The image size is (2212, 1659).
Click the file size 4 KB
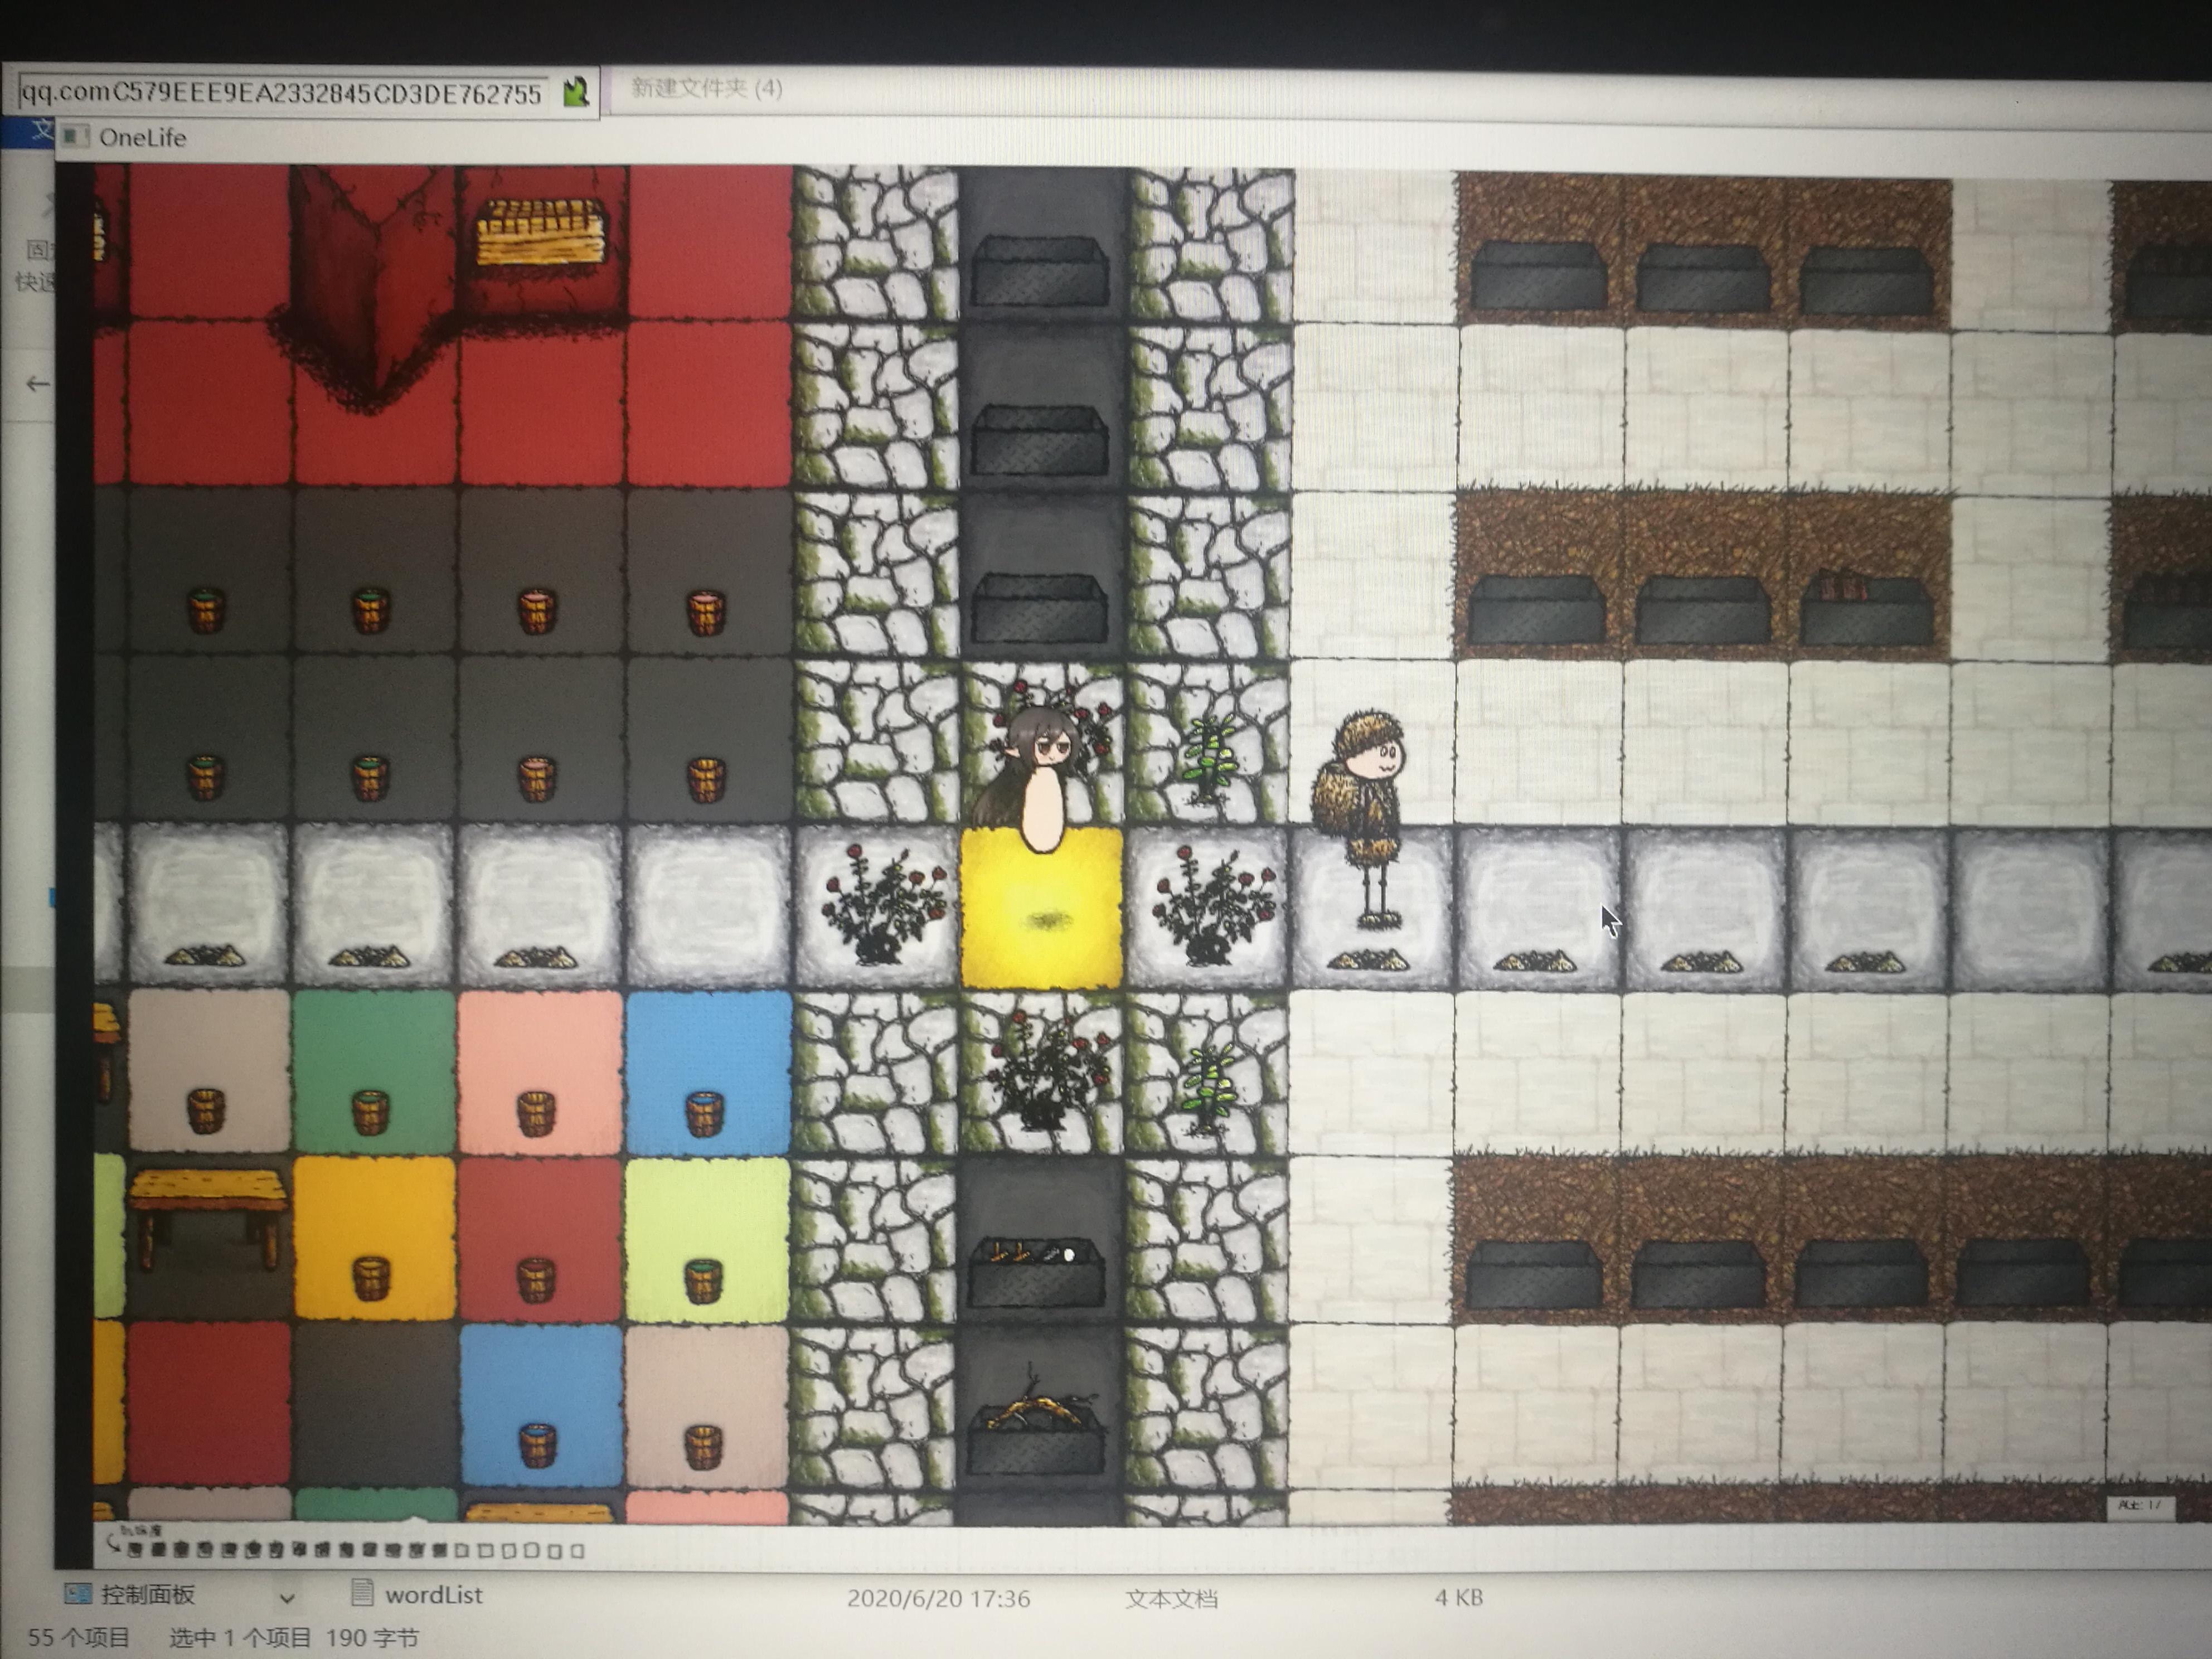(x=1458, y=1597)
